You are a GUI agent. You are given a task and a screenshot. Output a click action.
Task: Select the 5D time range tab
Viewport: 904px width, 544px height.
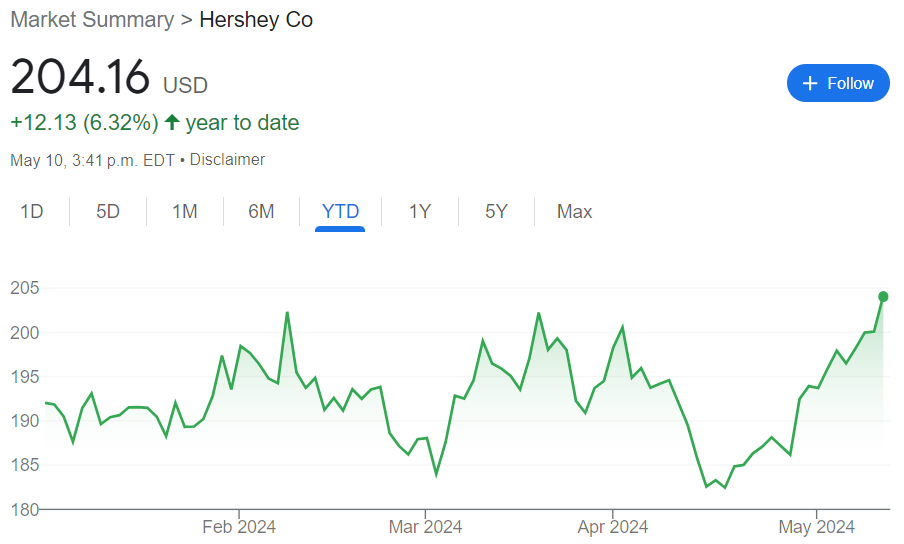tap(108, 211)
